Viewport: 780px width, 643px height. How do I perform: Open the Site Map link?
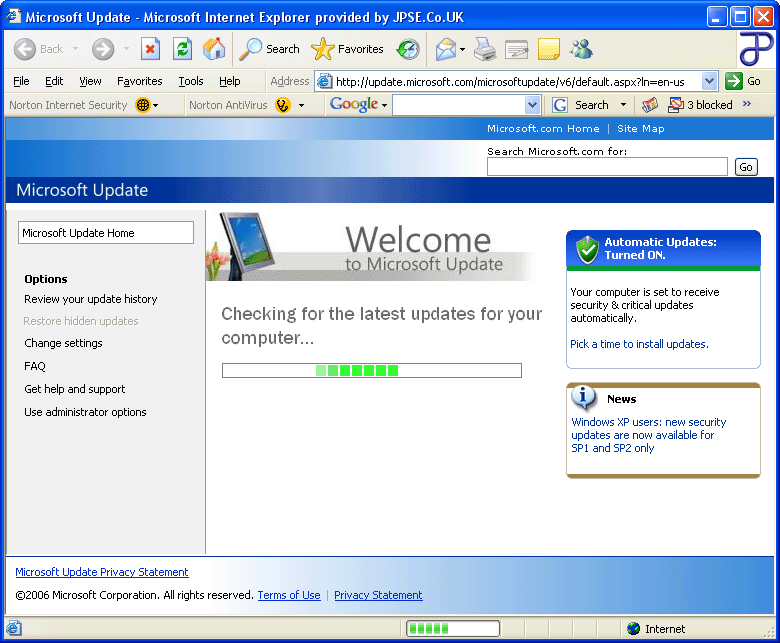tap(640, 128)
